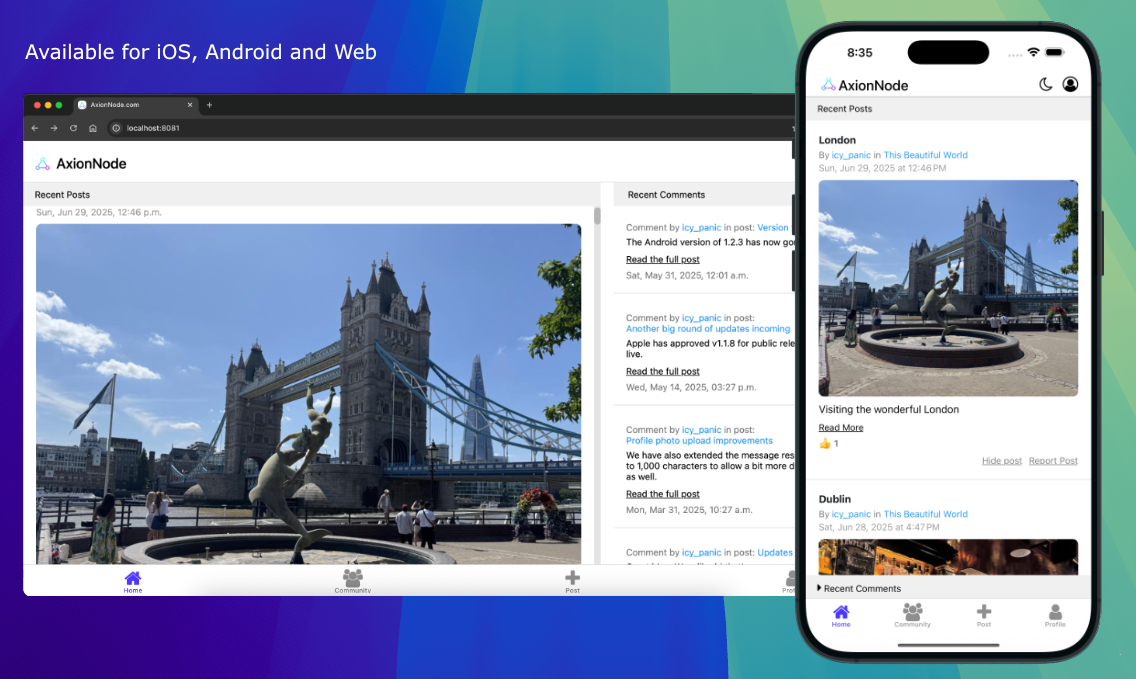Click the plus Post icon in the web footer
Viewport: 1136px width, 679px height.
(572, 578)
